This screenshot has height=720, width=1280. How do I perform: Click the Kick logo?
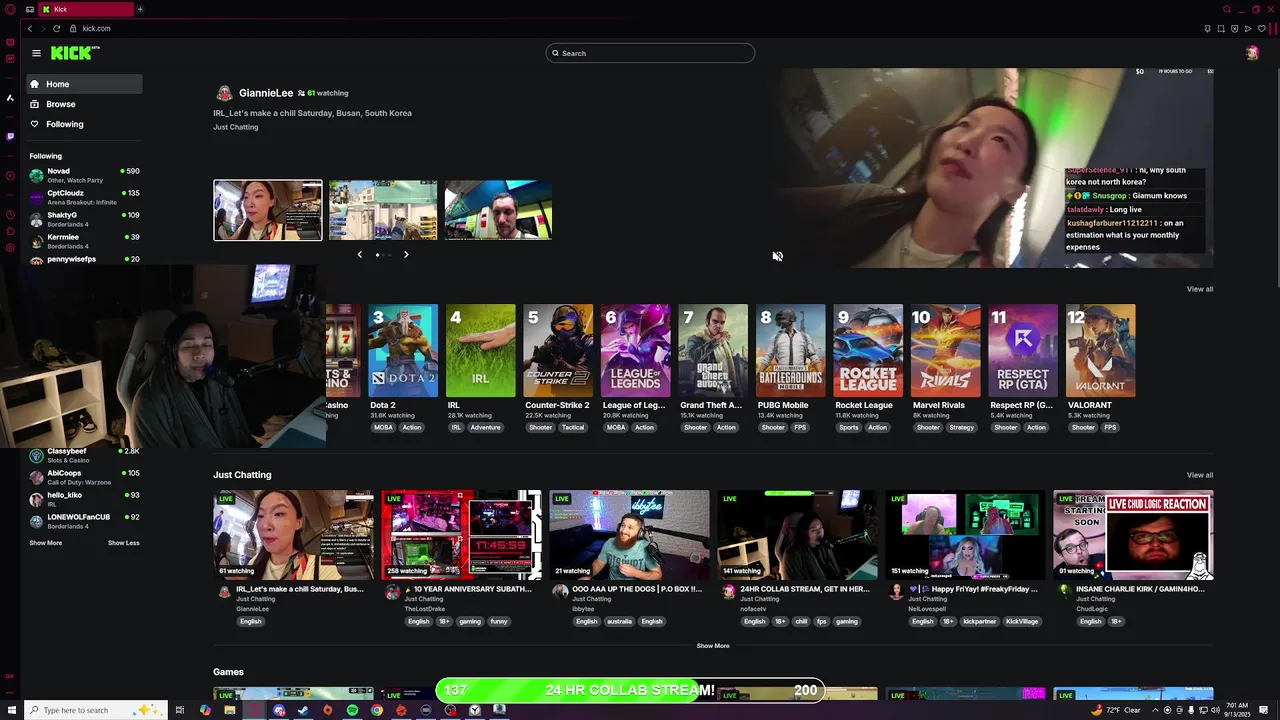pos(75,53)
